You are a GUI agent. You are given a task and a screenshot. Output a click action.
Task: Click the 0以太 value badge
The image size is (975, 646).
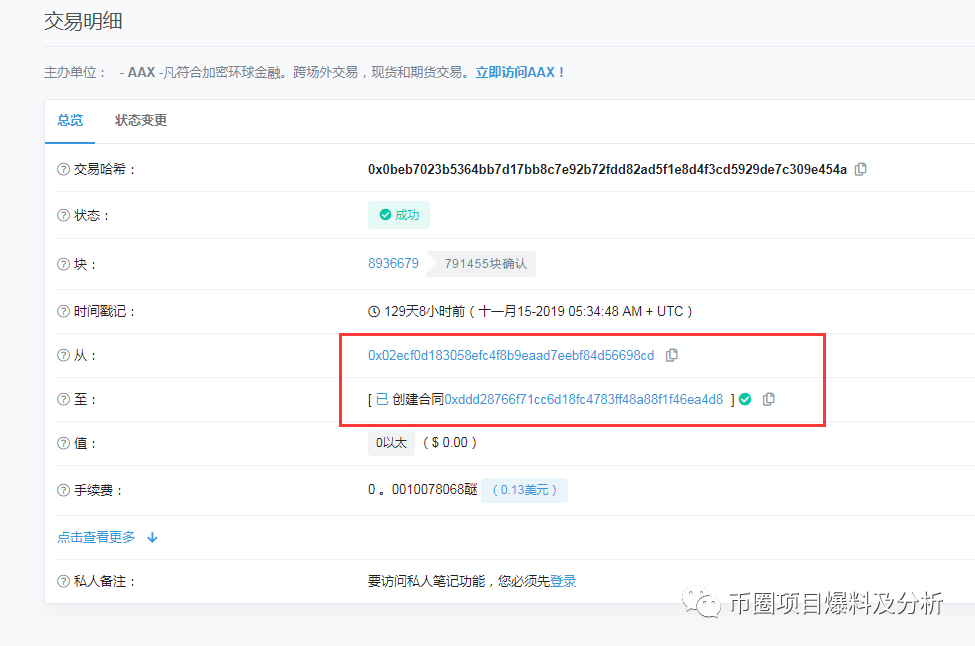tap(391, 443)
